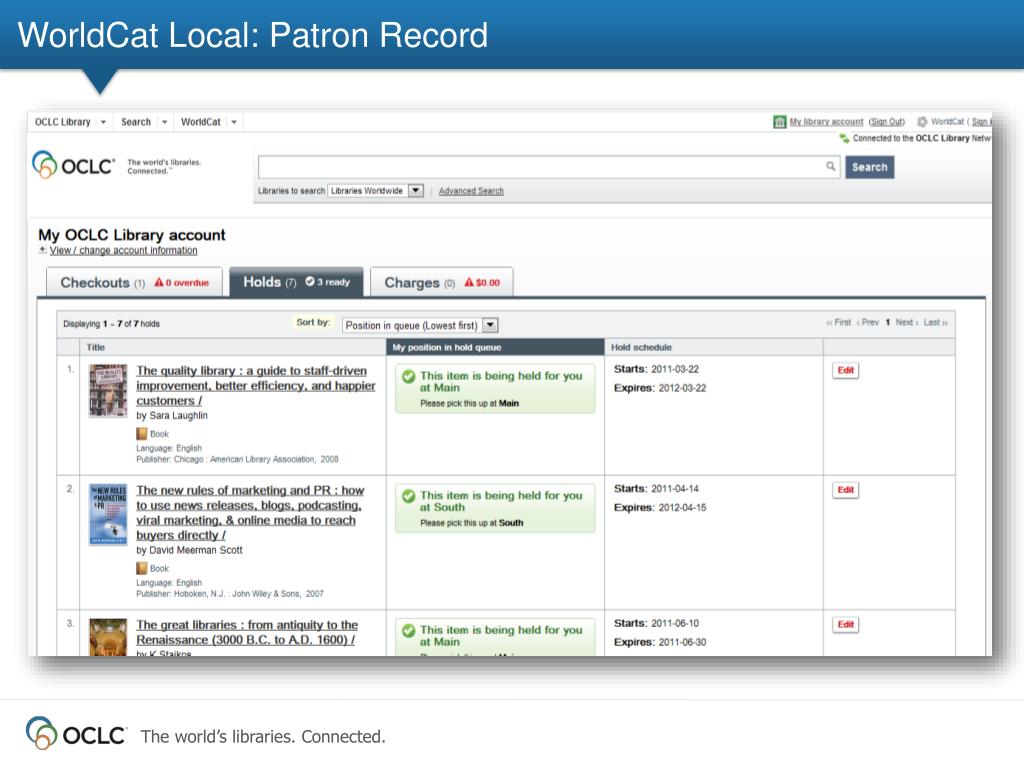This screenshot has height=768, width=1024.
Task: Open View / change account information link
Action: [x=123, y=250]
